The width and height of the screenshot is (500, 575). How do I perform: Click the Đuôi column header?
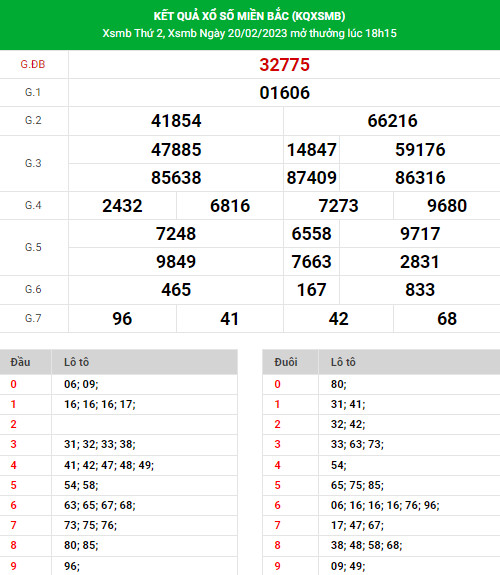click(286, 362)
